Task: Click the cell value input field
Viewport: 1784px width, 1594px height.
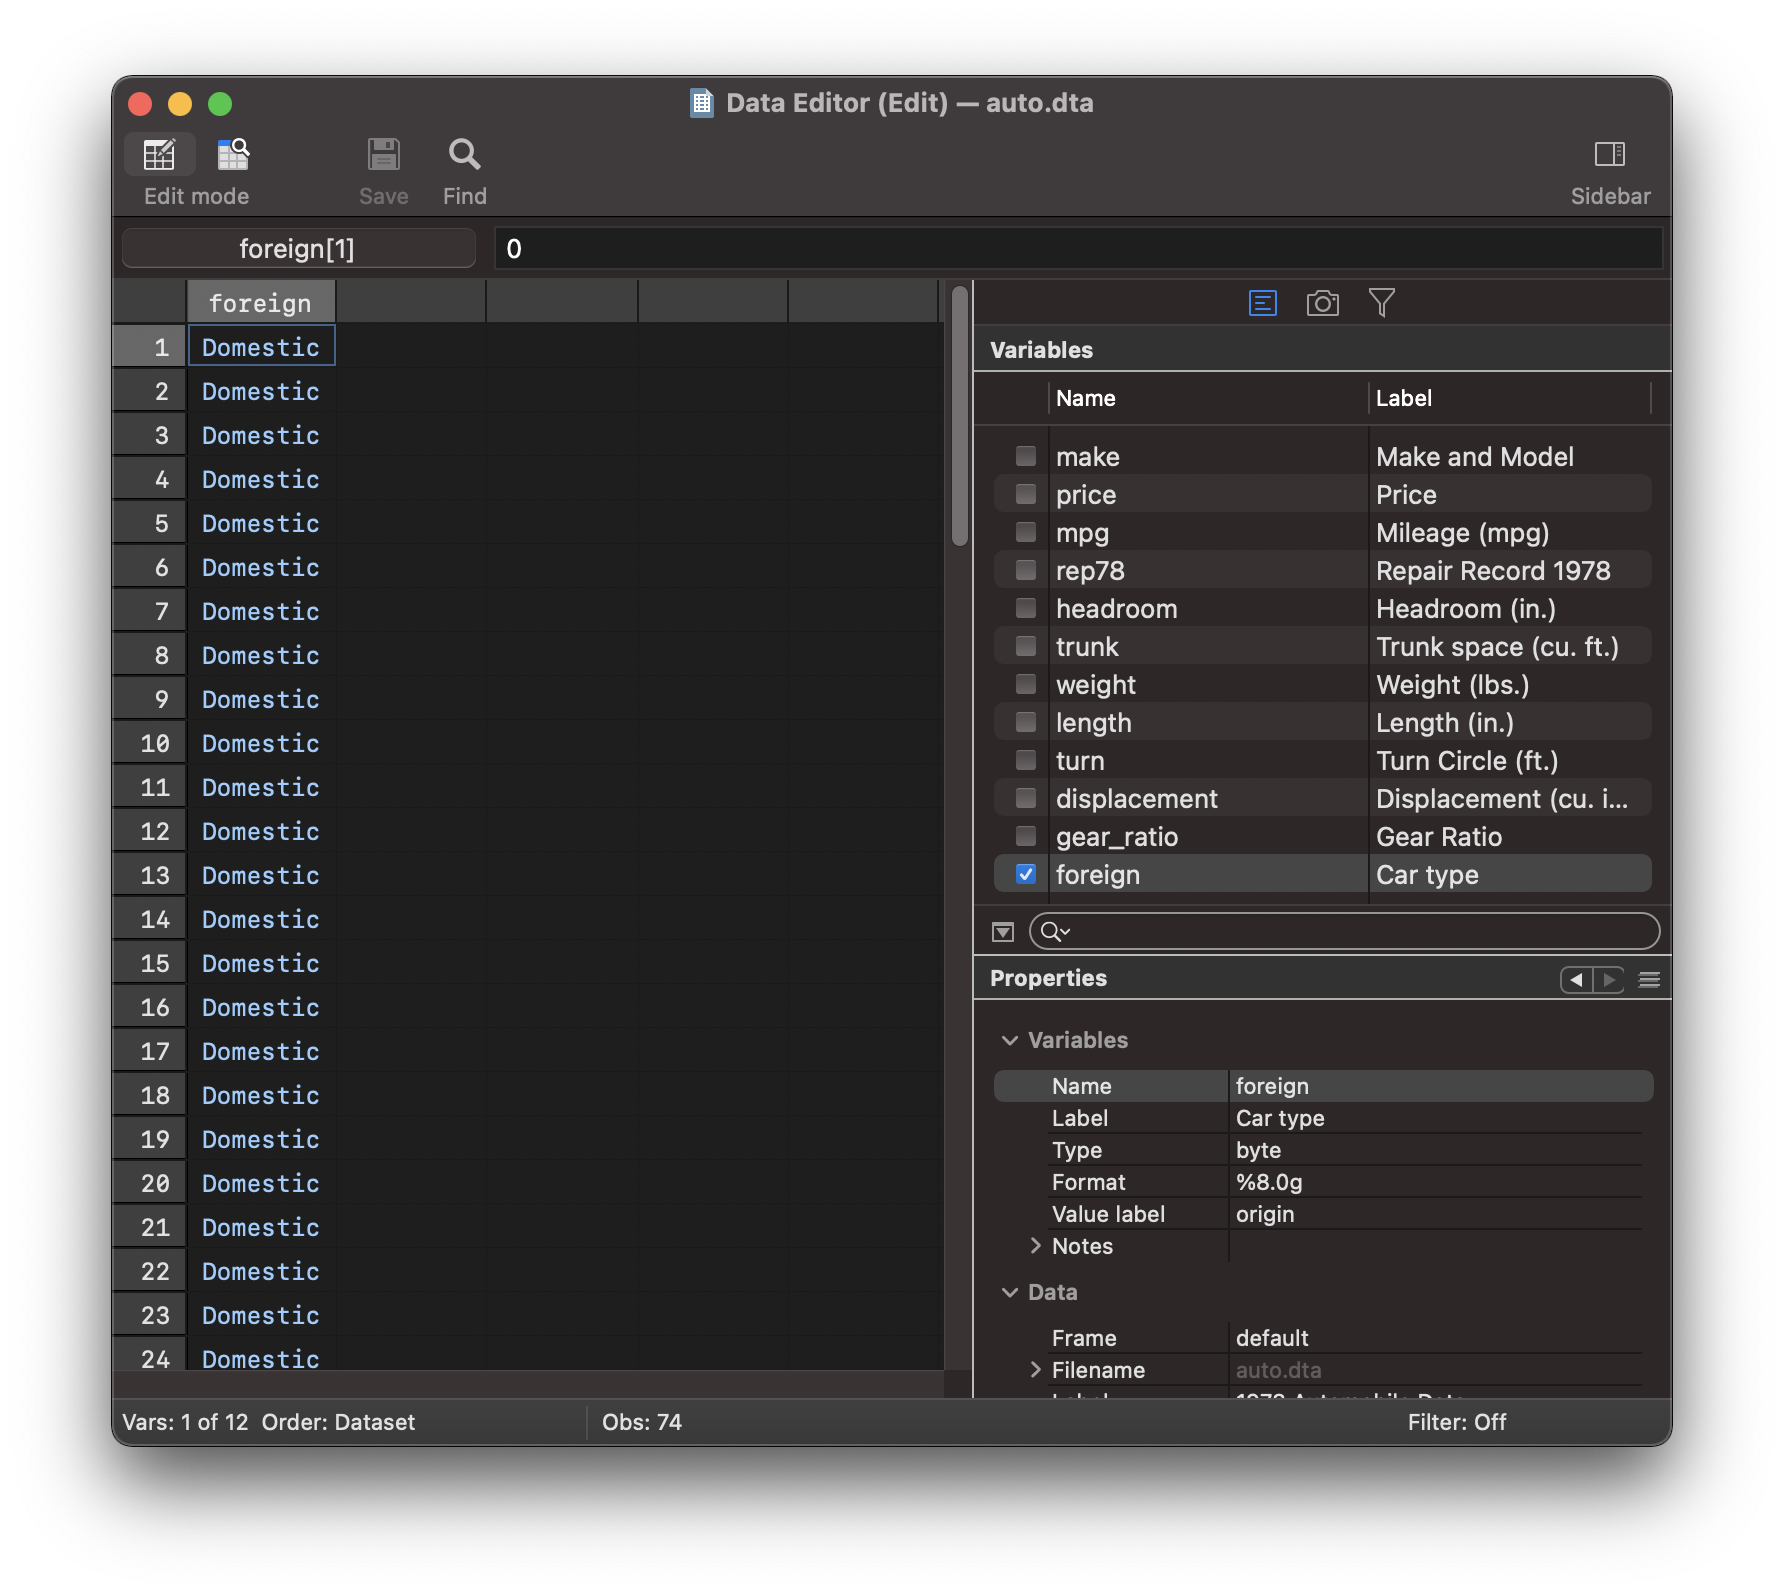Action: (1078, 248)
